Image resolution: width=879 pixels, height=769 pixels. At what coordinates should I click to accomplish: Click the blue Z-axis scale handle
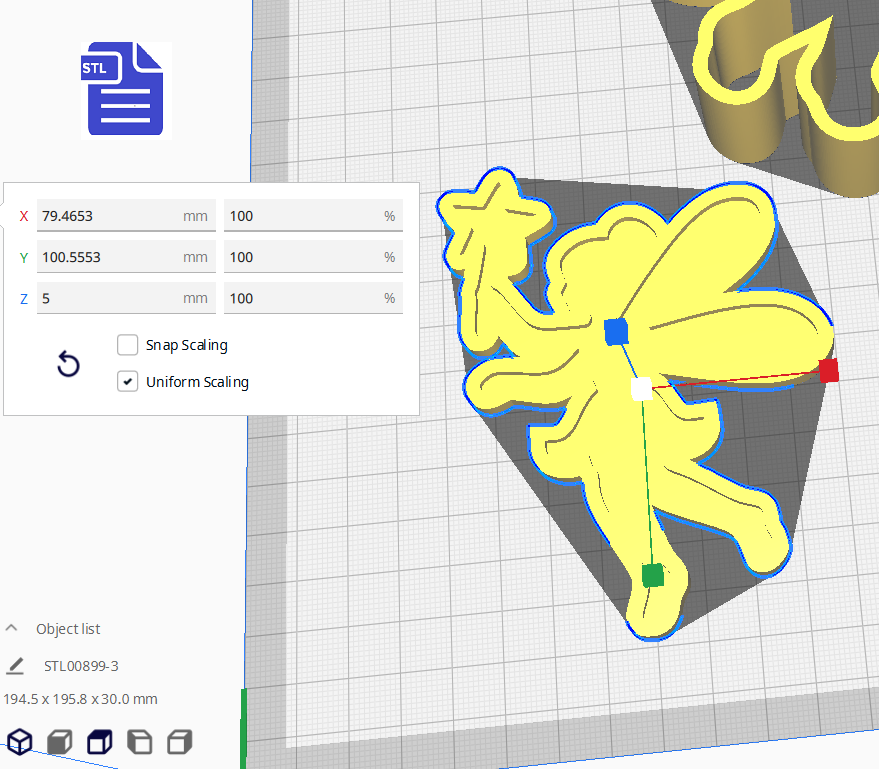(x=615, y=331)
